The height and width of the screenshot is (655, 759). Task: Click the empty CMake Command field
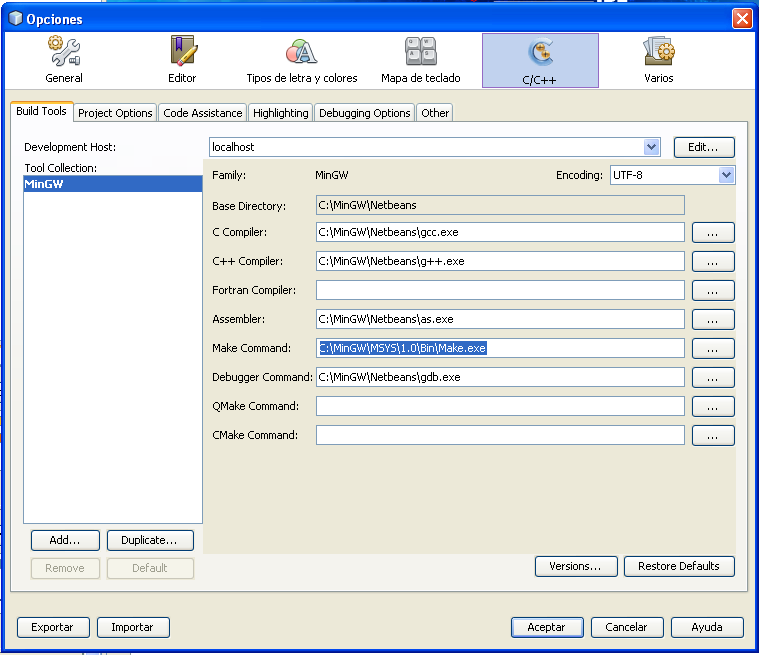tap(500, 435)
